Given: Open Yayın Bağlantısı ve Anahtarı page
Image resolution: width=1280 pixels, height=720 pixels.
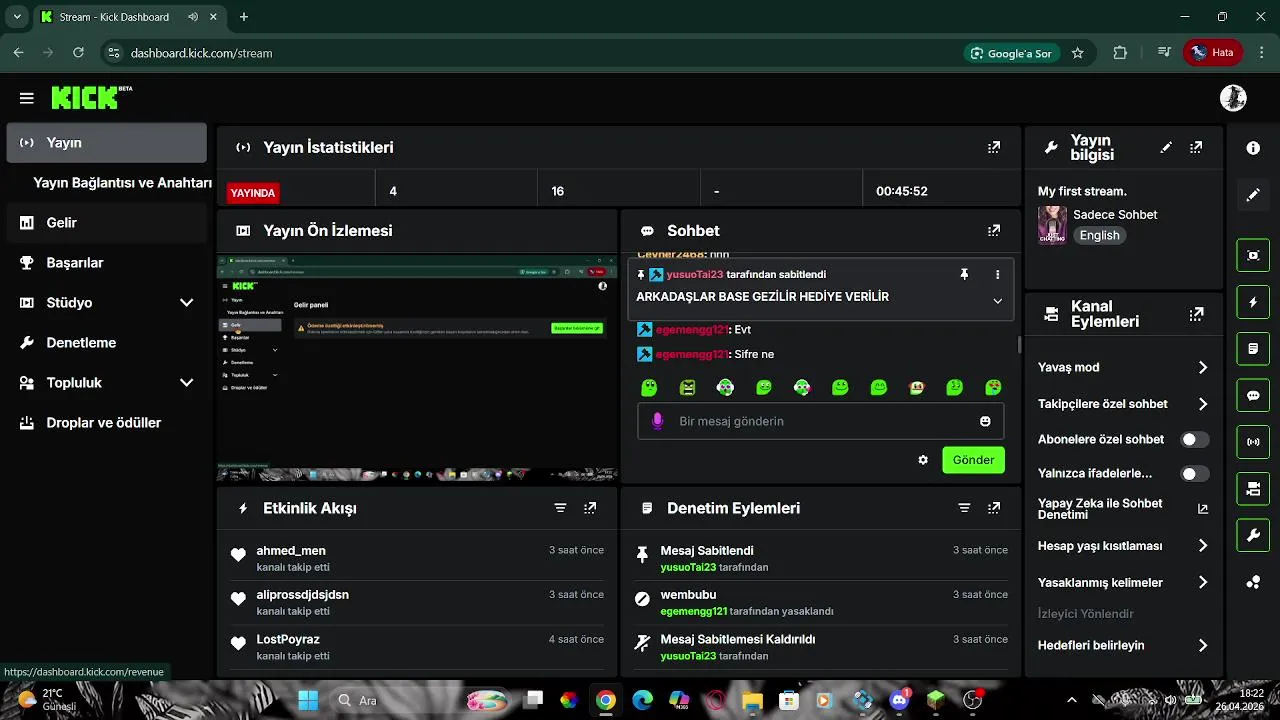Looking at the screenshot, I should coord(122,183).
